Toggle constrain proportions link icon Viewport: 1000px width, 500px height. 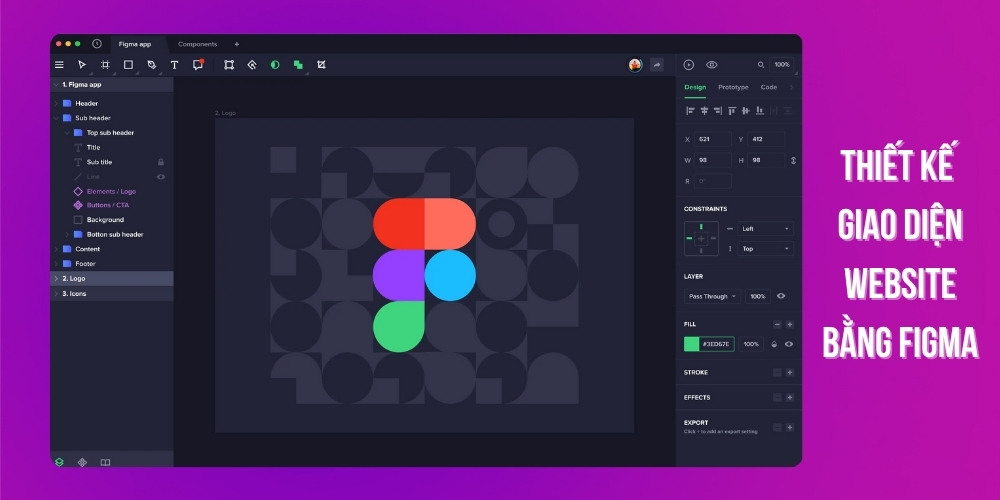[793, 161]
